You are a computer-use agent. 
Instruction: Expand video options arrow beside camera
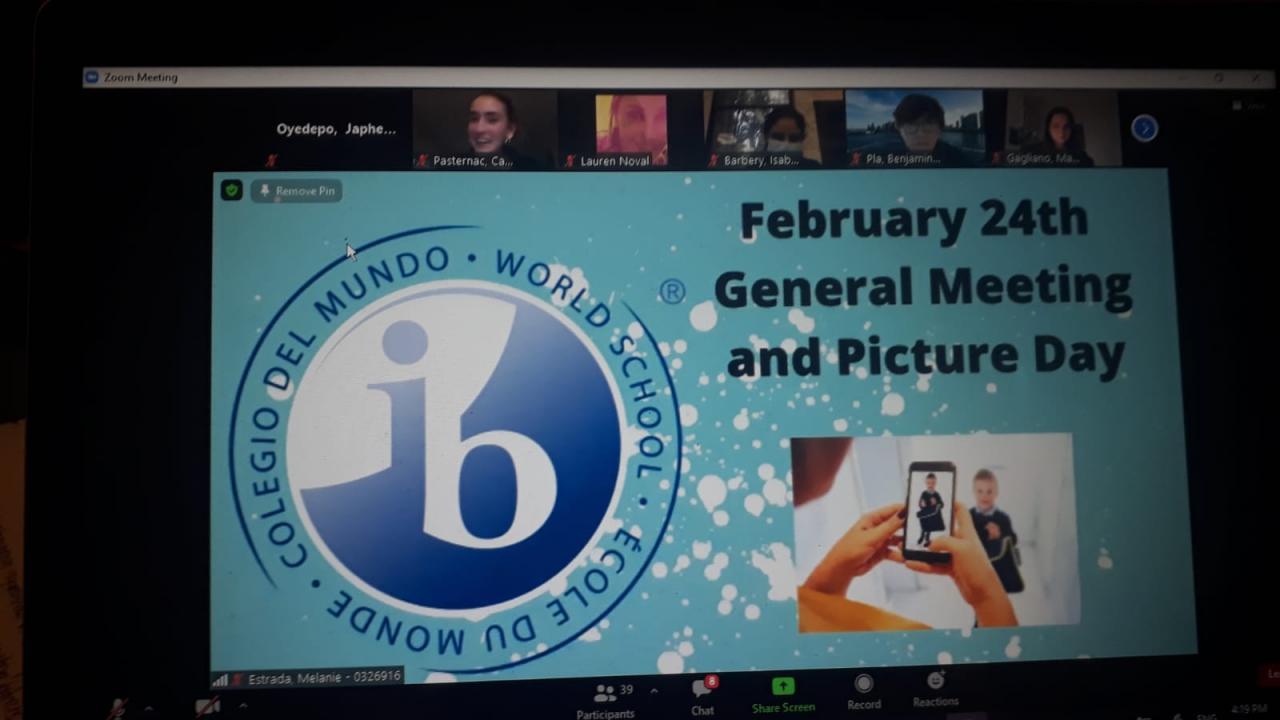coord(242,706)
